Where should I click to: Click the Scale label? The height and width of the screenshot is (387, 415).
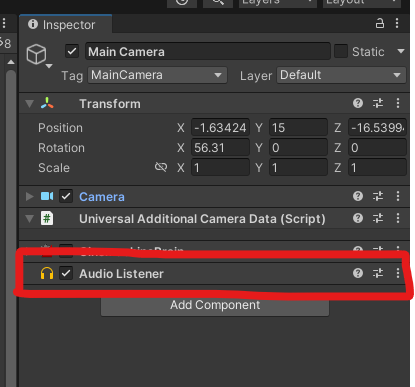(x=54, y=168)
